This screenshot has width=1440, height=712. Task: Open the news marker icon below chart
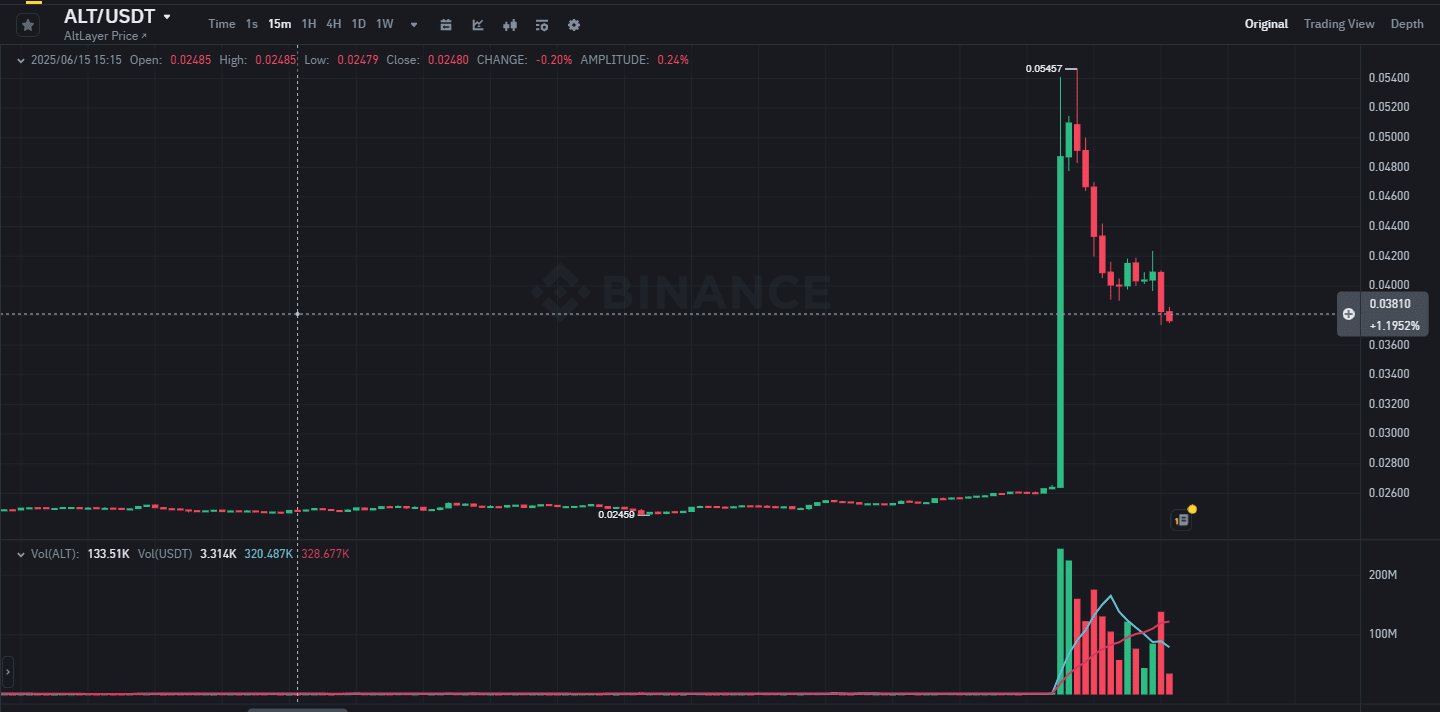(1181, 519)
